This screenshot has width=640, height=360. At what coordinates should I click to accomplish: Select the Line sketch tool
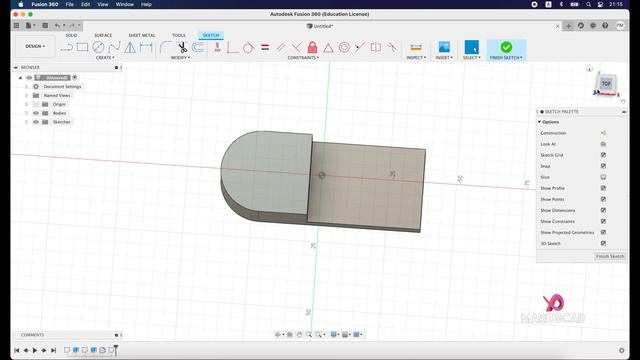click(67, 47)
